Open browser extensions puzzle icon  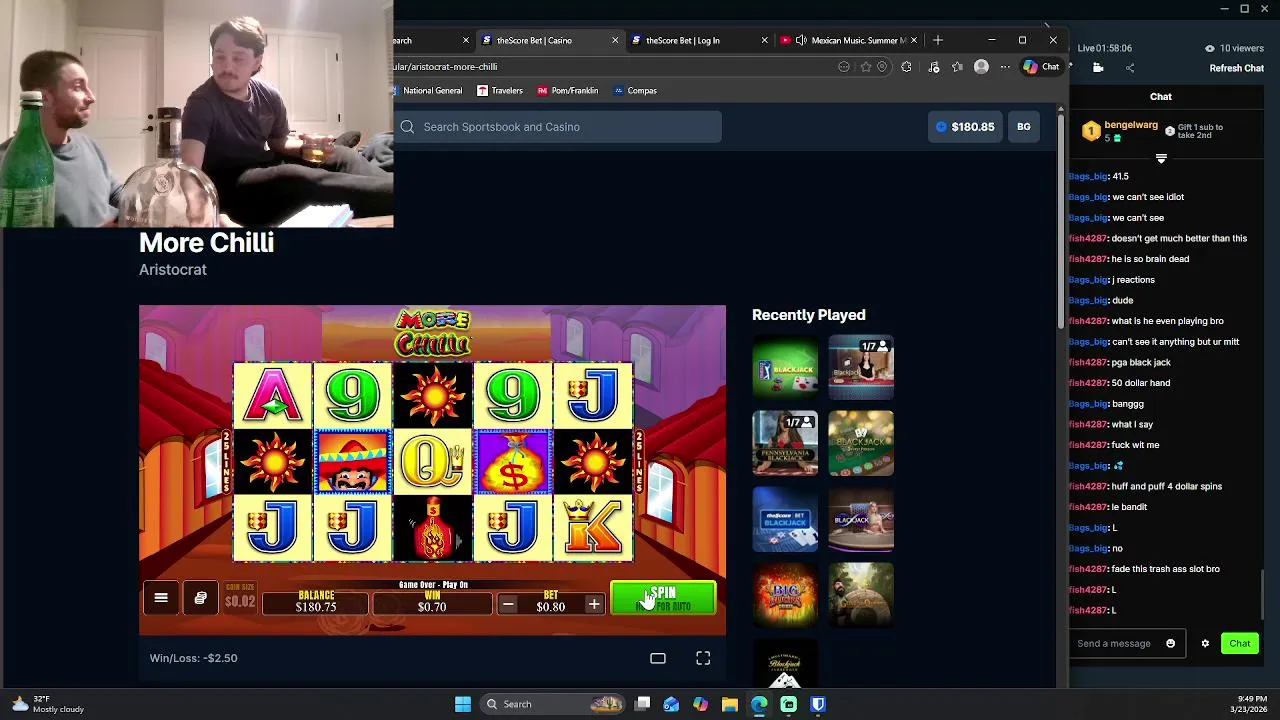[906, 67]
